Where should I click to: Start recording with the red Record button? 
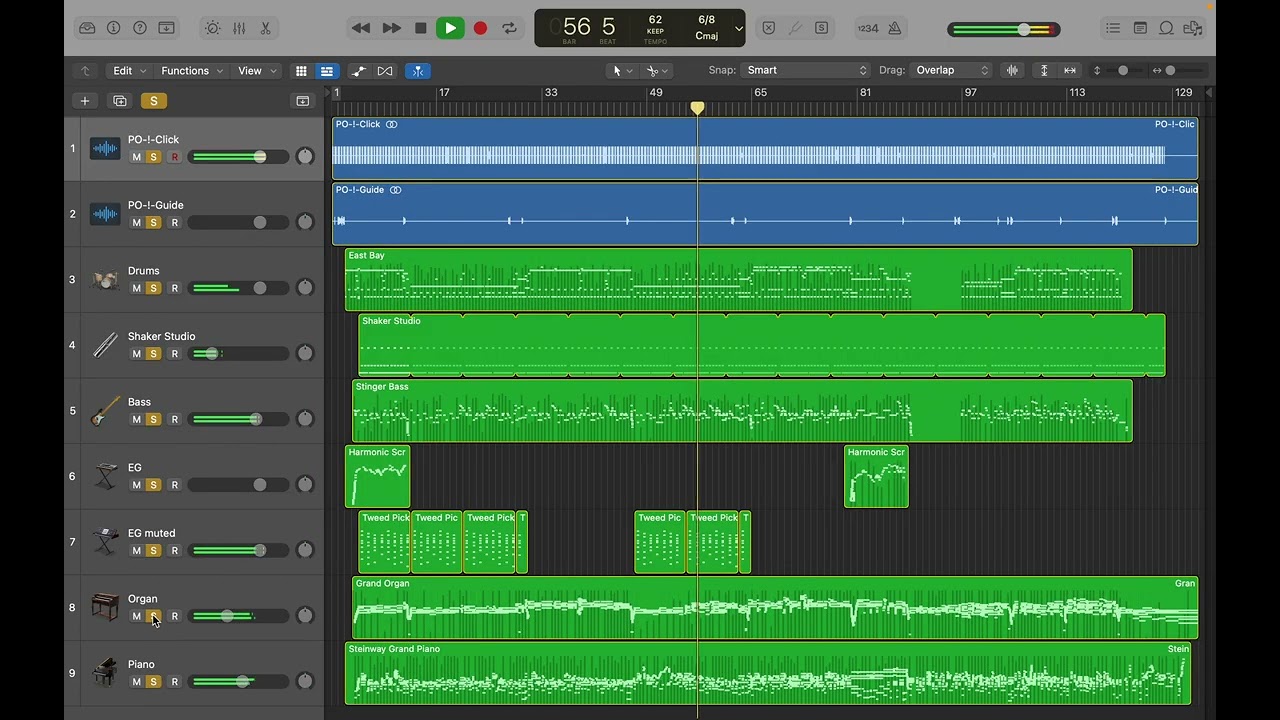click(x=480, y=28)
